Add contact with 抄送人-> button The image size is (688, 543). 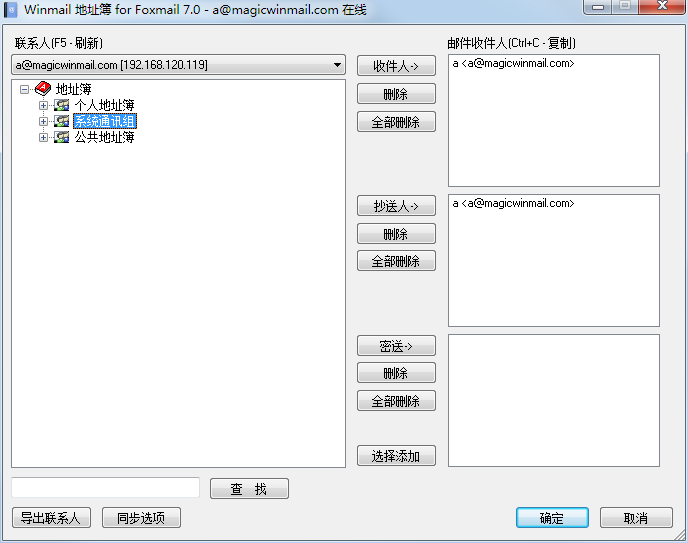click(x=396, y=206)
